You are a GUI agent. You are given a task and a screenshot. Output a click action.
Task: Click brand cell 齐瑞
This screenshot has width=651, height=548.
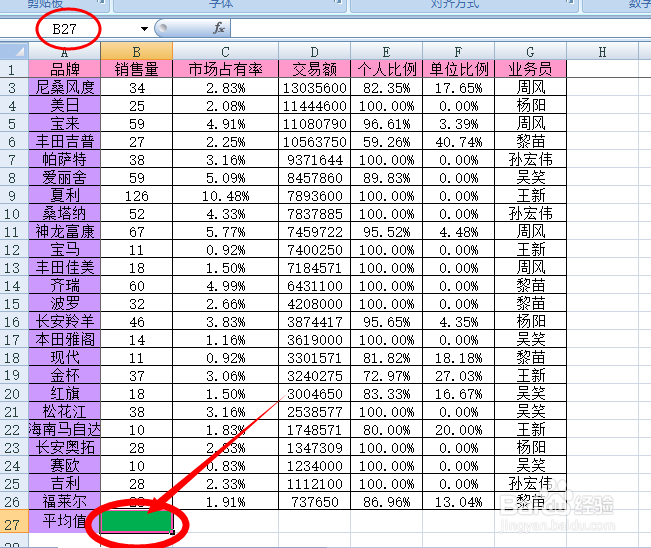point(64,286)
